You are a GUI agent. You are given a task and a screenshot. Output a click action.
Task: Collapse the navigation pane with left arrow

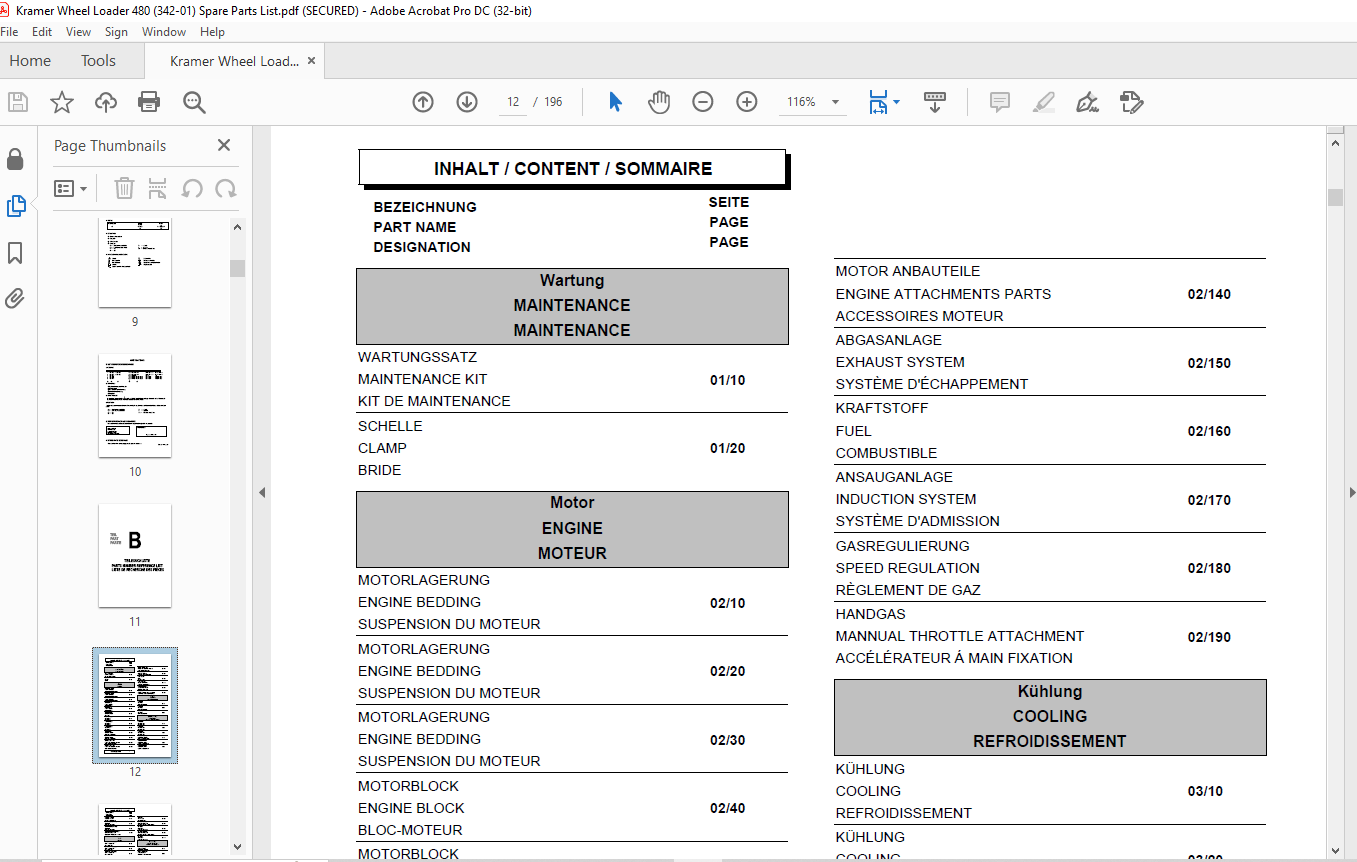[262, 492]
